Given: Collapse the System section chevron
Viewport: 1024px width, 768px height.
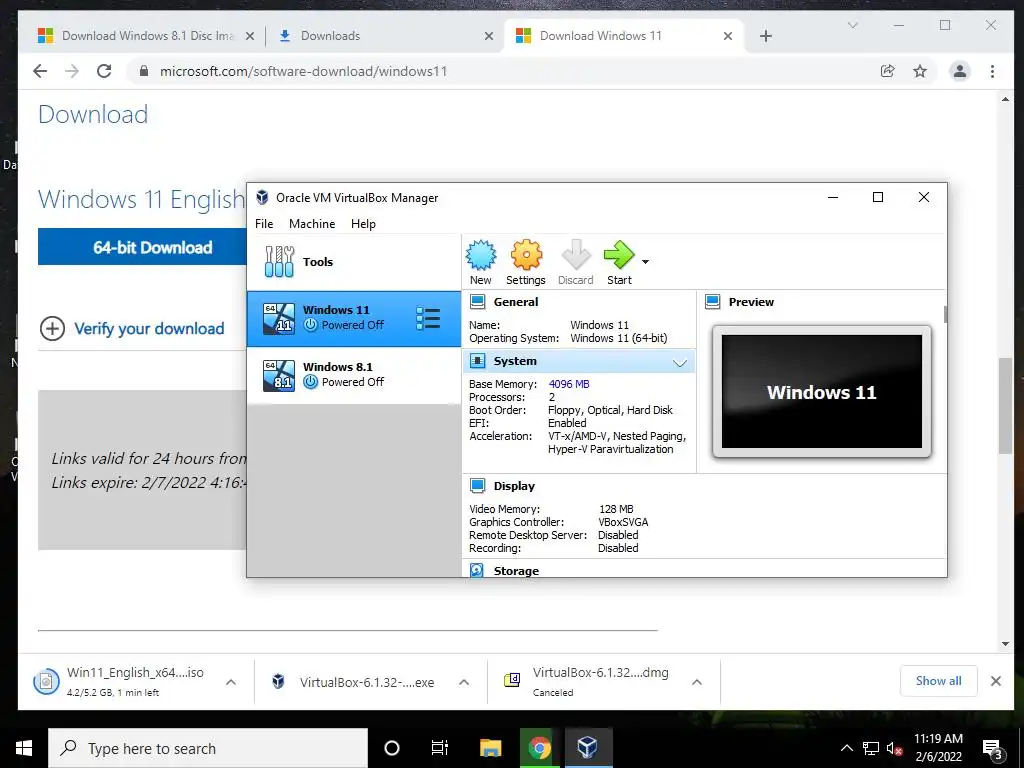Looking at the screenshot, I should coord(680,362).
